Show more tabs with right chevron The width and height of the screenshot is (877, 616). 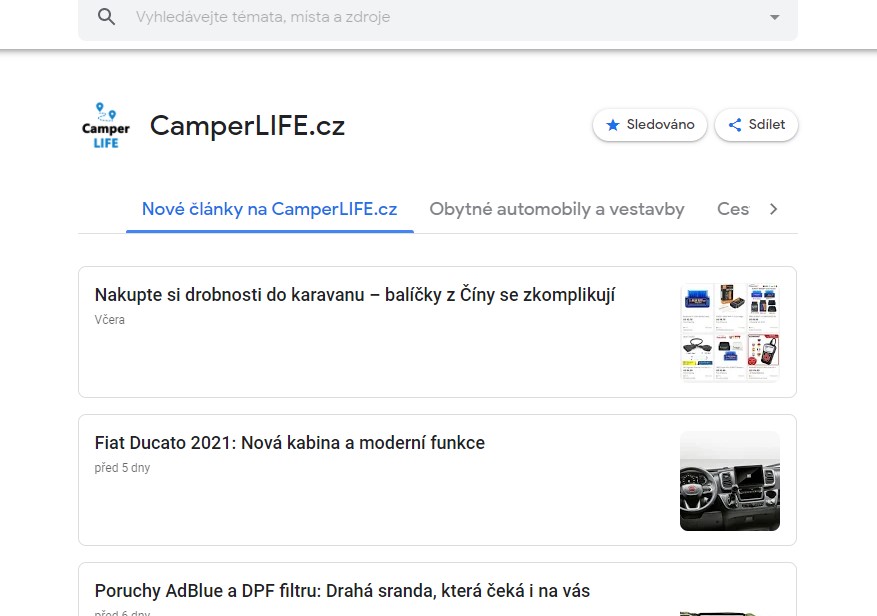774,209
